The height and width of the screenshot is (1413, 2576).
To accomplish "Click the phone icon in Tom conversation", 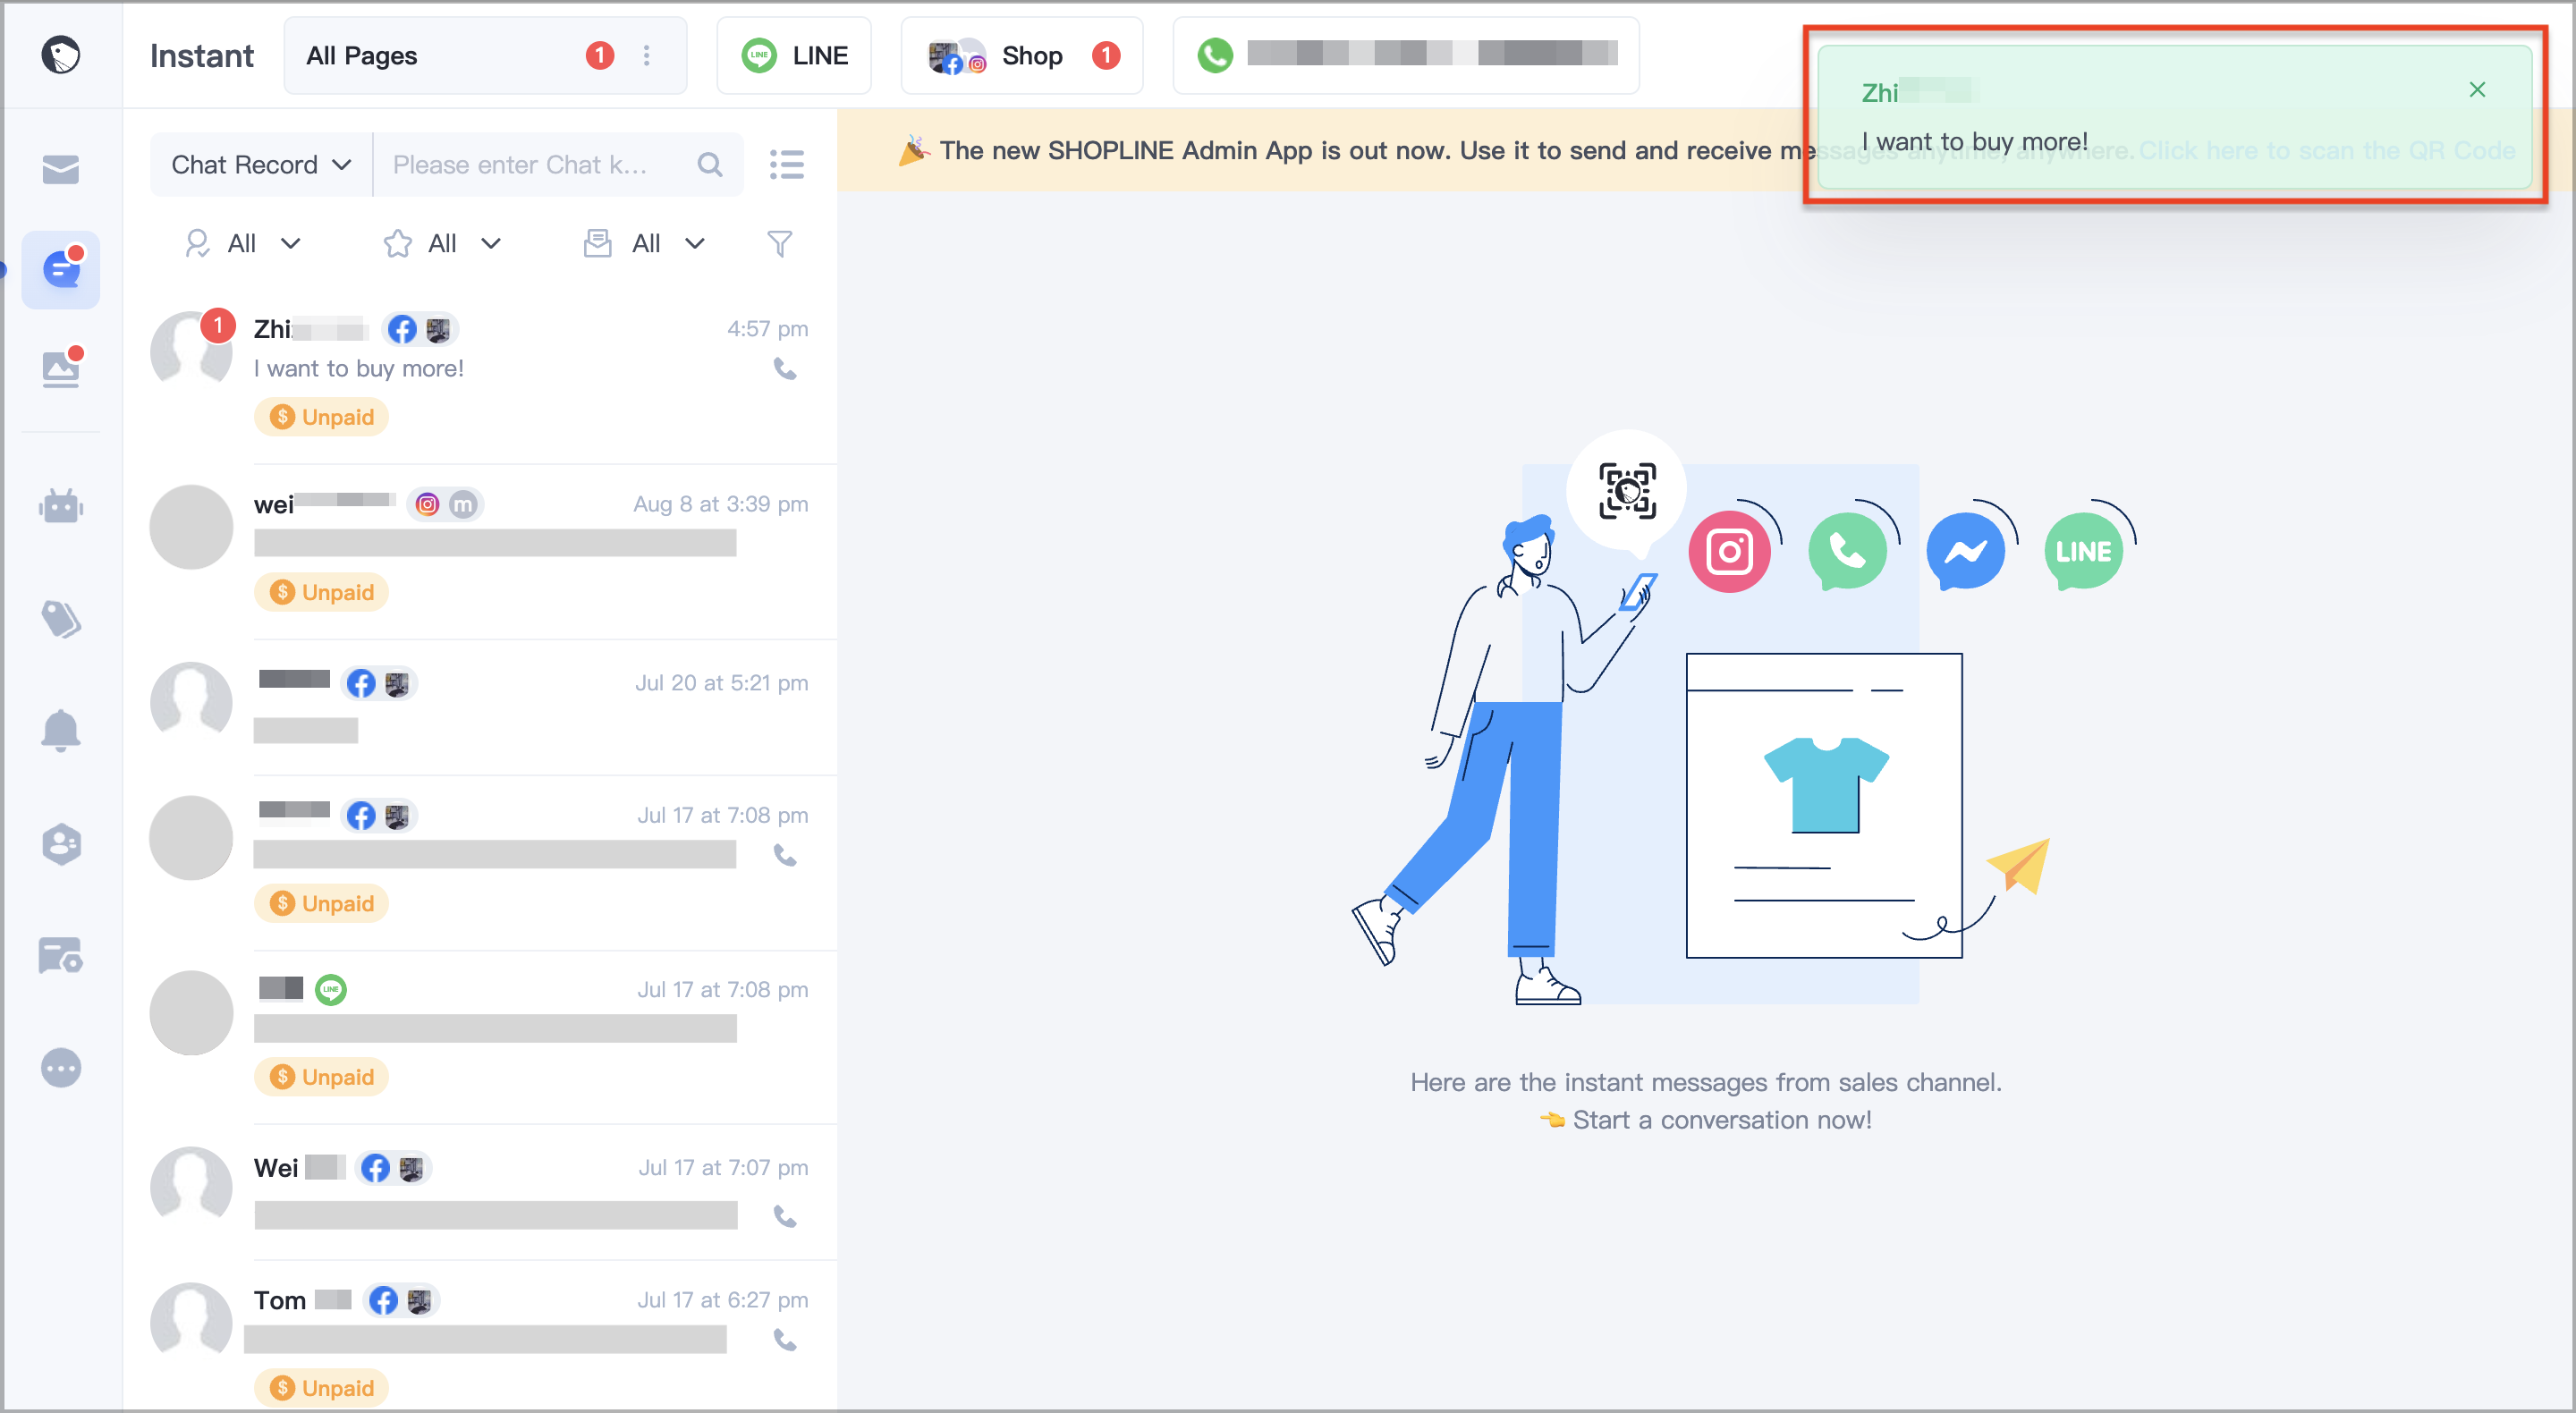I will click(x=786, y=1340).
